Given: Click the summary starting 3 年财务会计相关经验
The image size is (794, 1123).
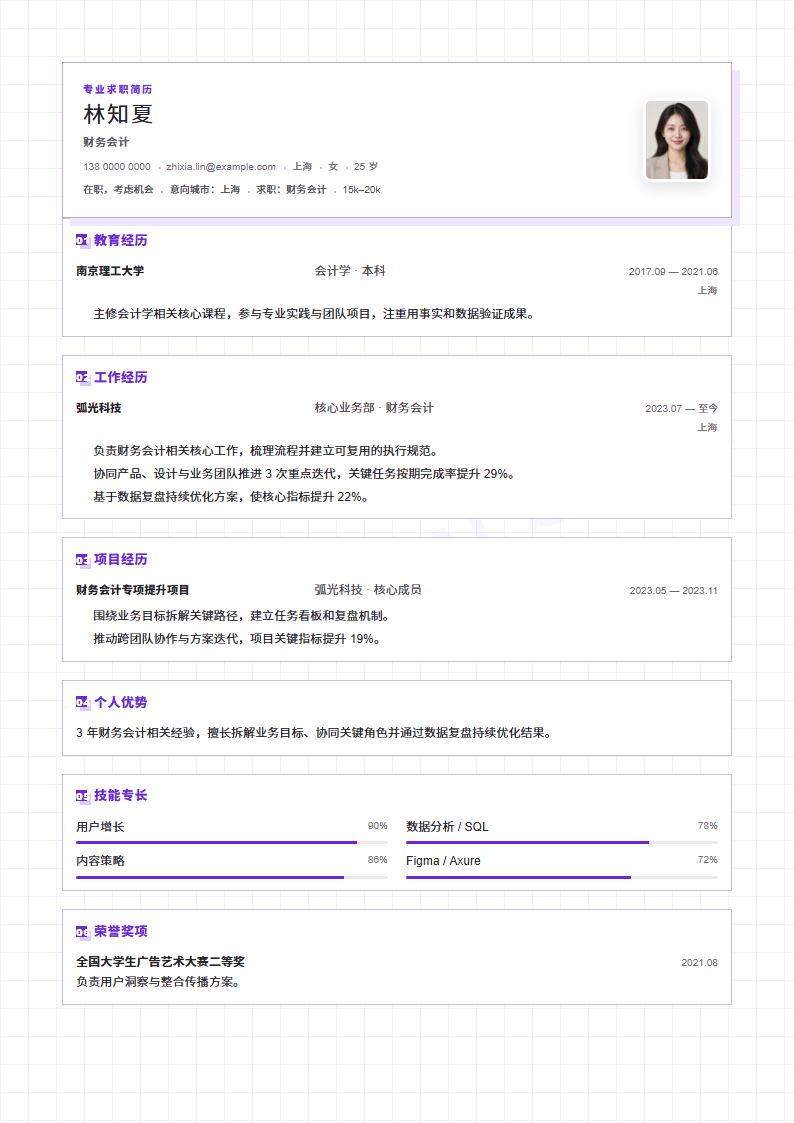Looking at the screenshot, I should pyautogui.click(x=314, y=733).
